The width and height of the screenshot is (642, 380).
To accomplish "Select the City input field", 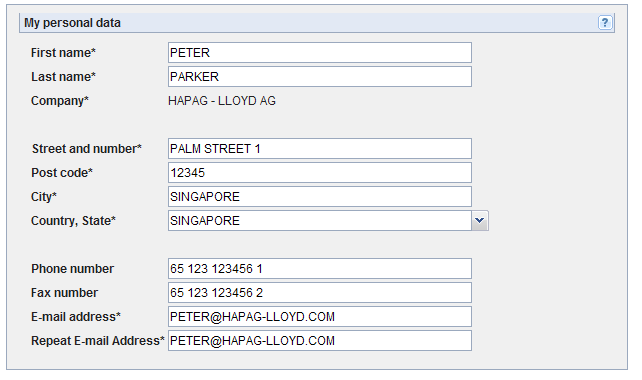I will [x=320, y=197].
